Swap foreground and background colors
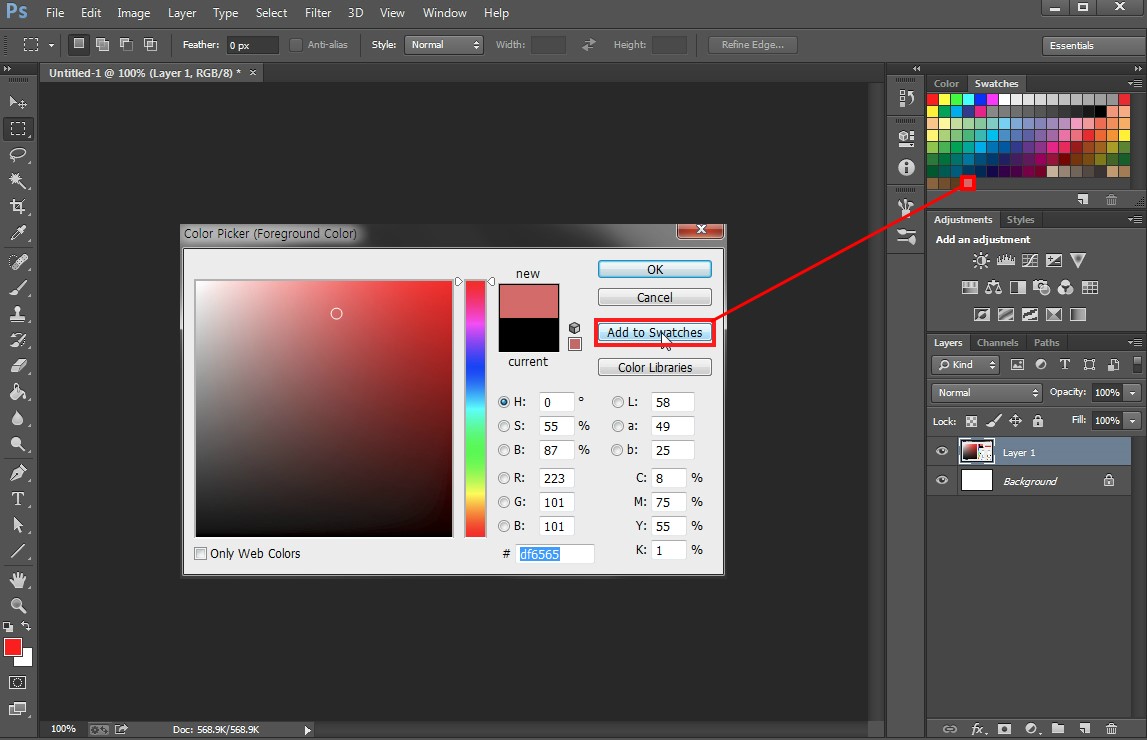 [x=26, y=627]
